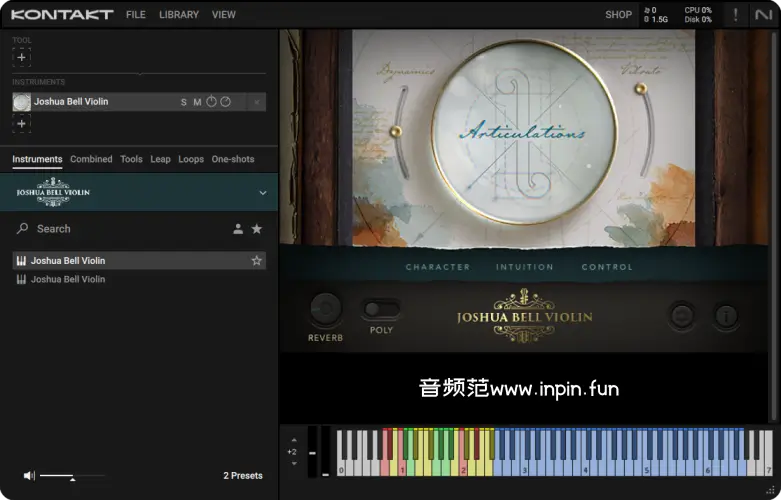This screenshot has height=500, width=781.
Task: Switch to the Instruments tab
Action: point(37,159)
